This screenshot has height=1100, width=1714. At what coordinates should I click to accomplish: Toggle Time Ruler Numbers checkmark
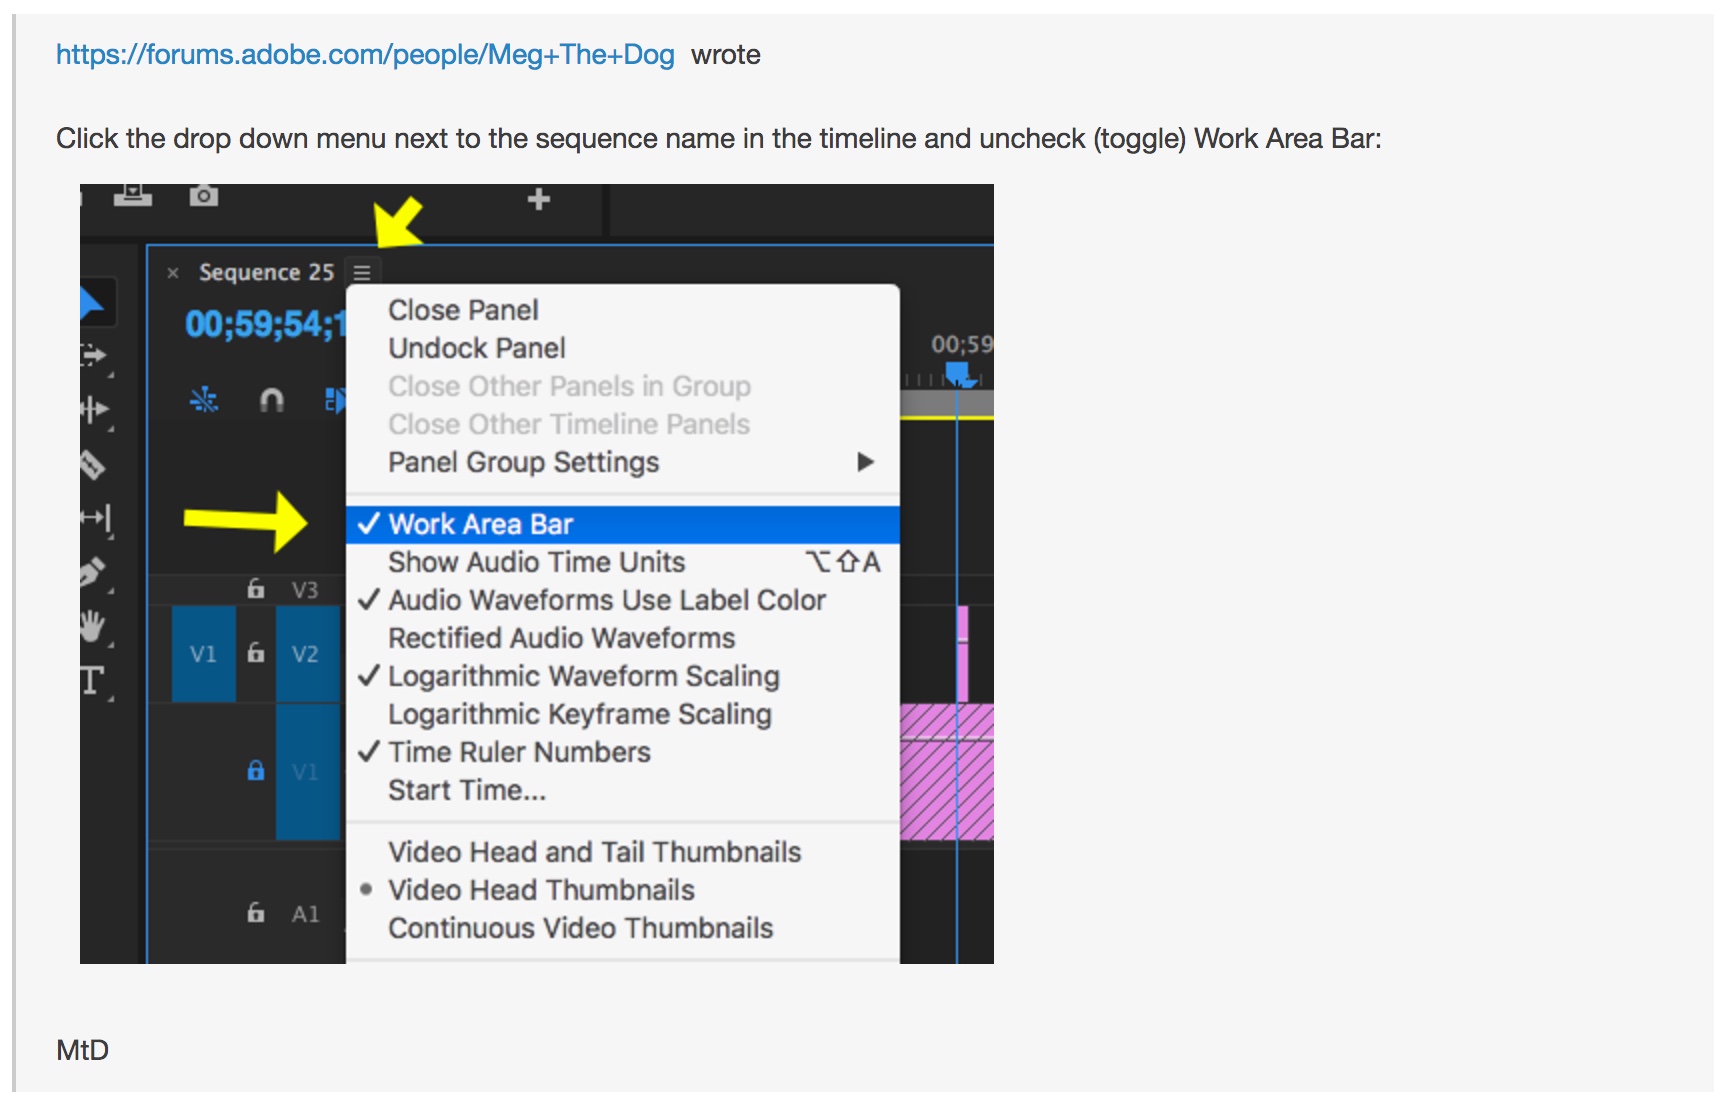[x=519, y=752]
